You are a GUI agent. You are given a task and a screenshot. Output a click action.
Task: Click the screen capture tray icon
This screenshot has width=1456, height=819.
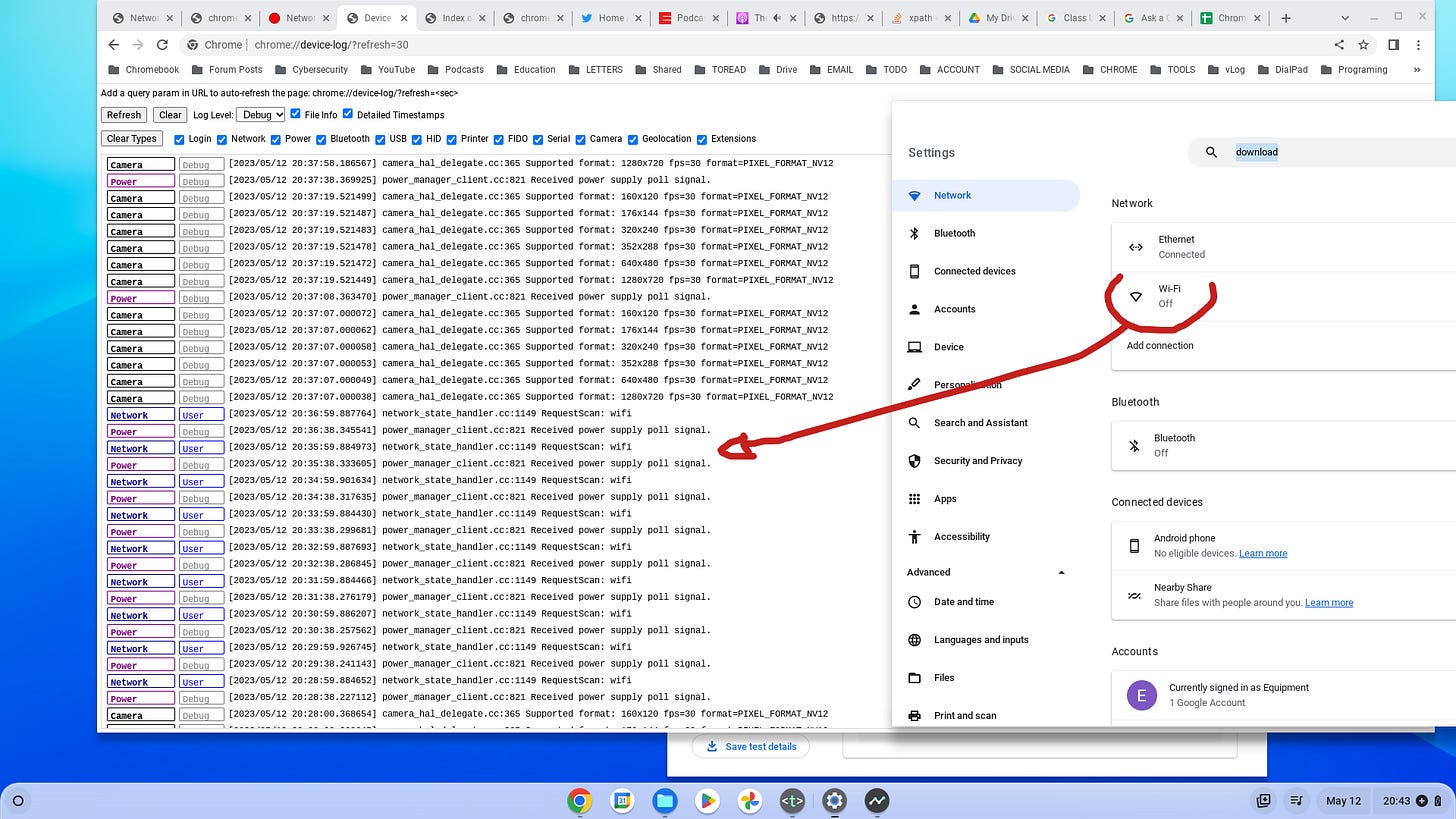point(1264,800)
